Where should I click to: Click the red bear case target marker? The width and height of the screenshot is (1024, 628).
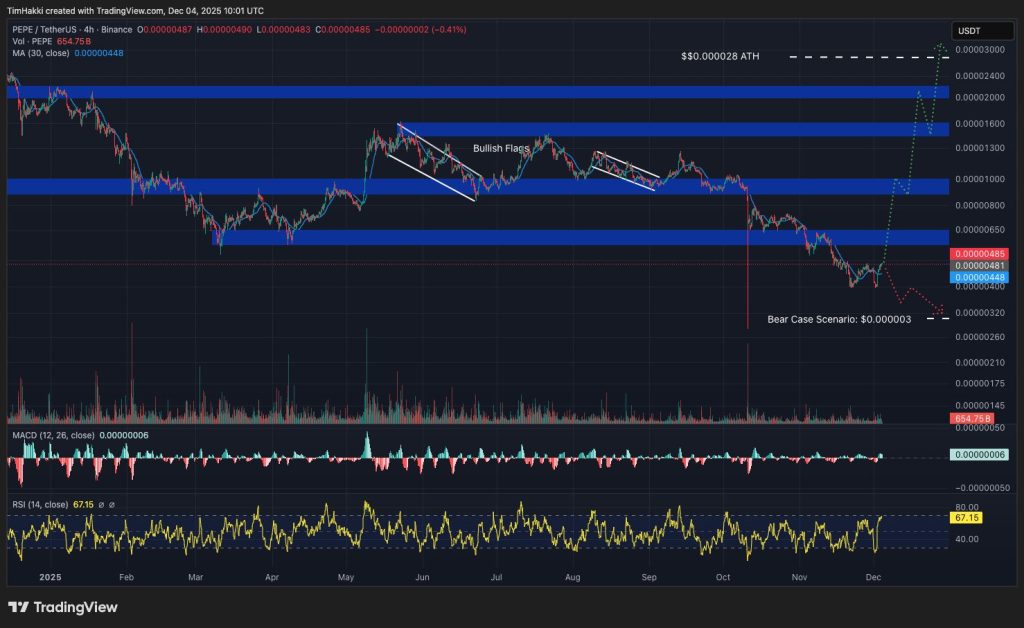[937, 308]
